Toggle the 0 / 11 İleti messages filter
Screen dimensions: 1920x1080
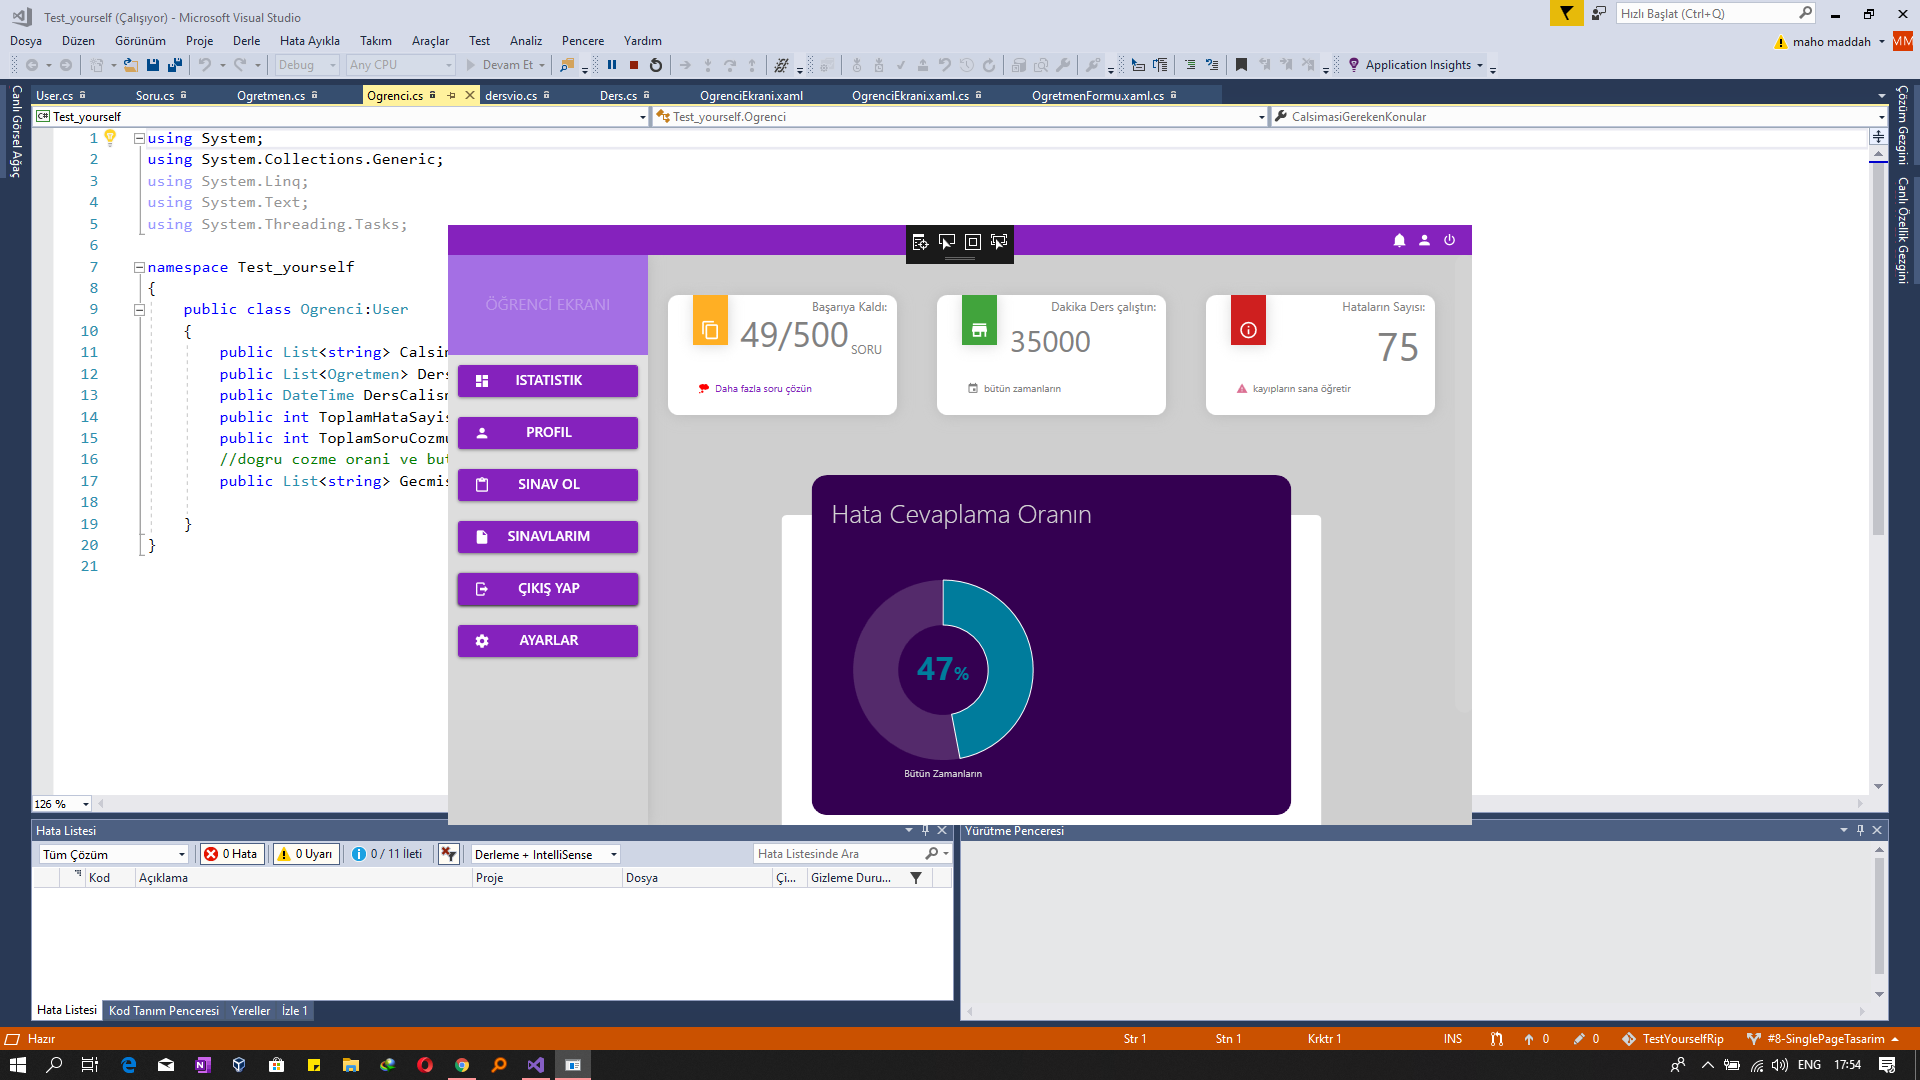tap(388, 854)
